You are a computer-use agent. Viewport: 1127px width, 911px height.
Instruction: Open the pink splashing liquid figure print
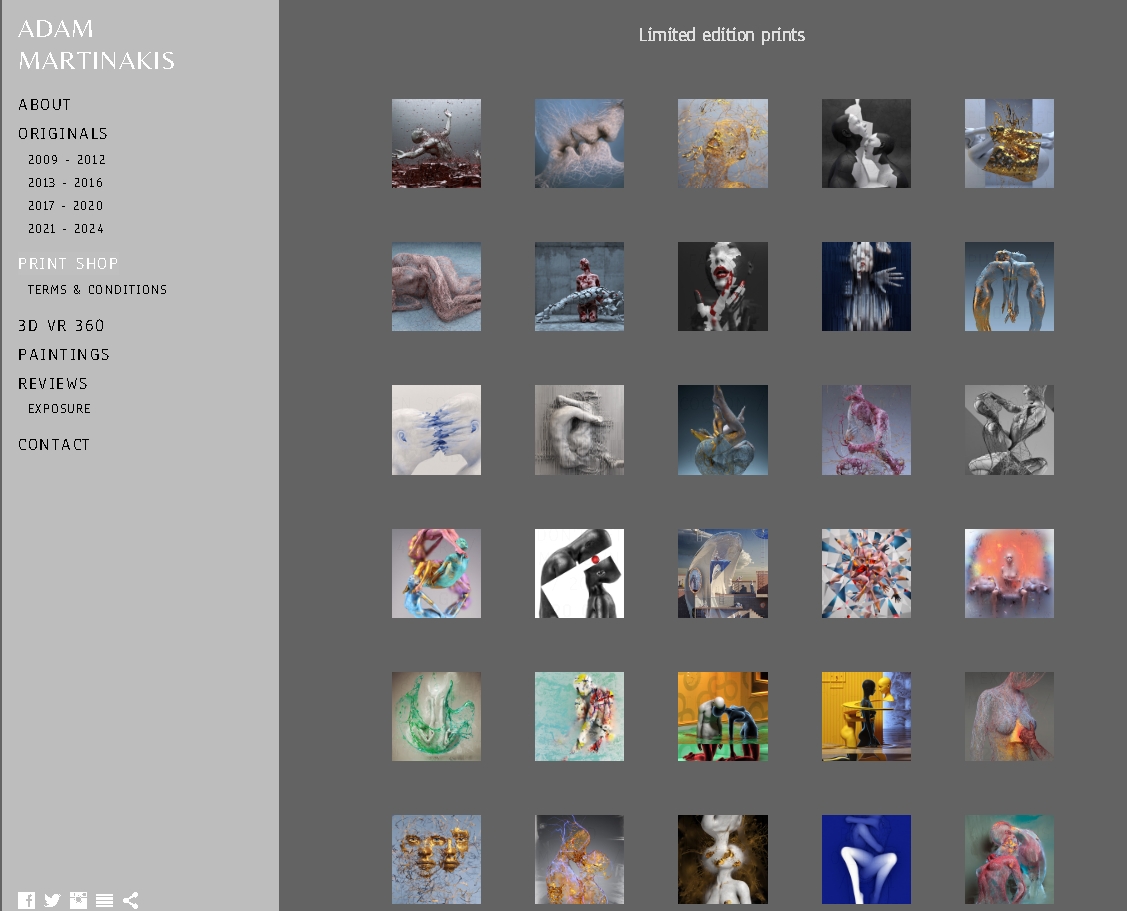pos(866,430)
